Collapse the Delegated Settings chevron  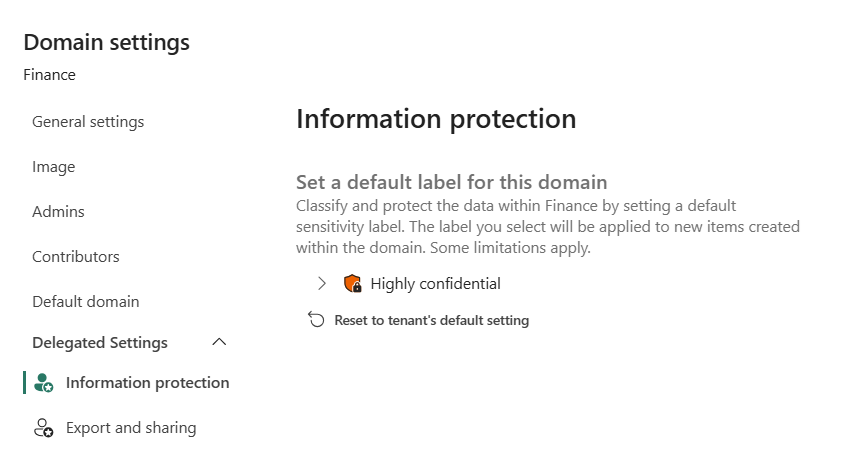click(219, 342)
